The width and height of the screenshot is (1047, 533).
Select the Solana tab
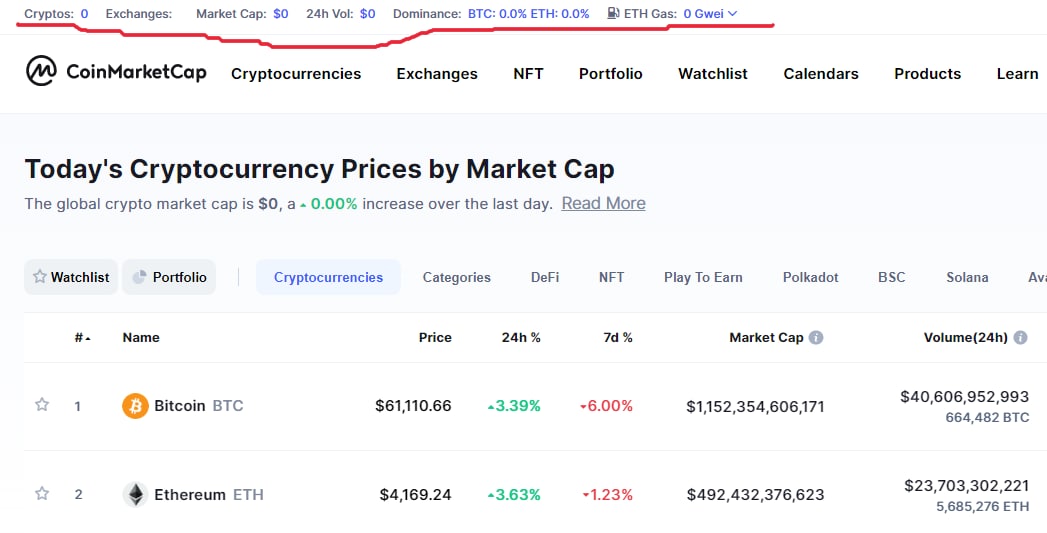point(967,277)
